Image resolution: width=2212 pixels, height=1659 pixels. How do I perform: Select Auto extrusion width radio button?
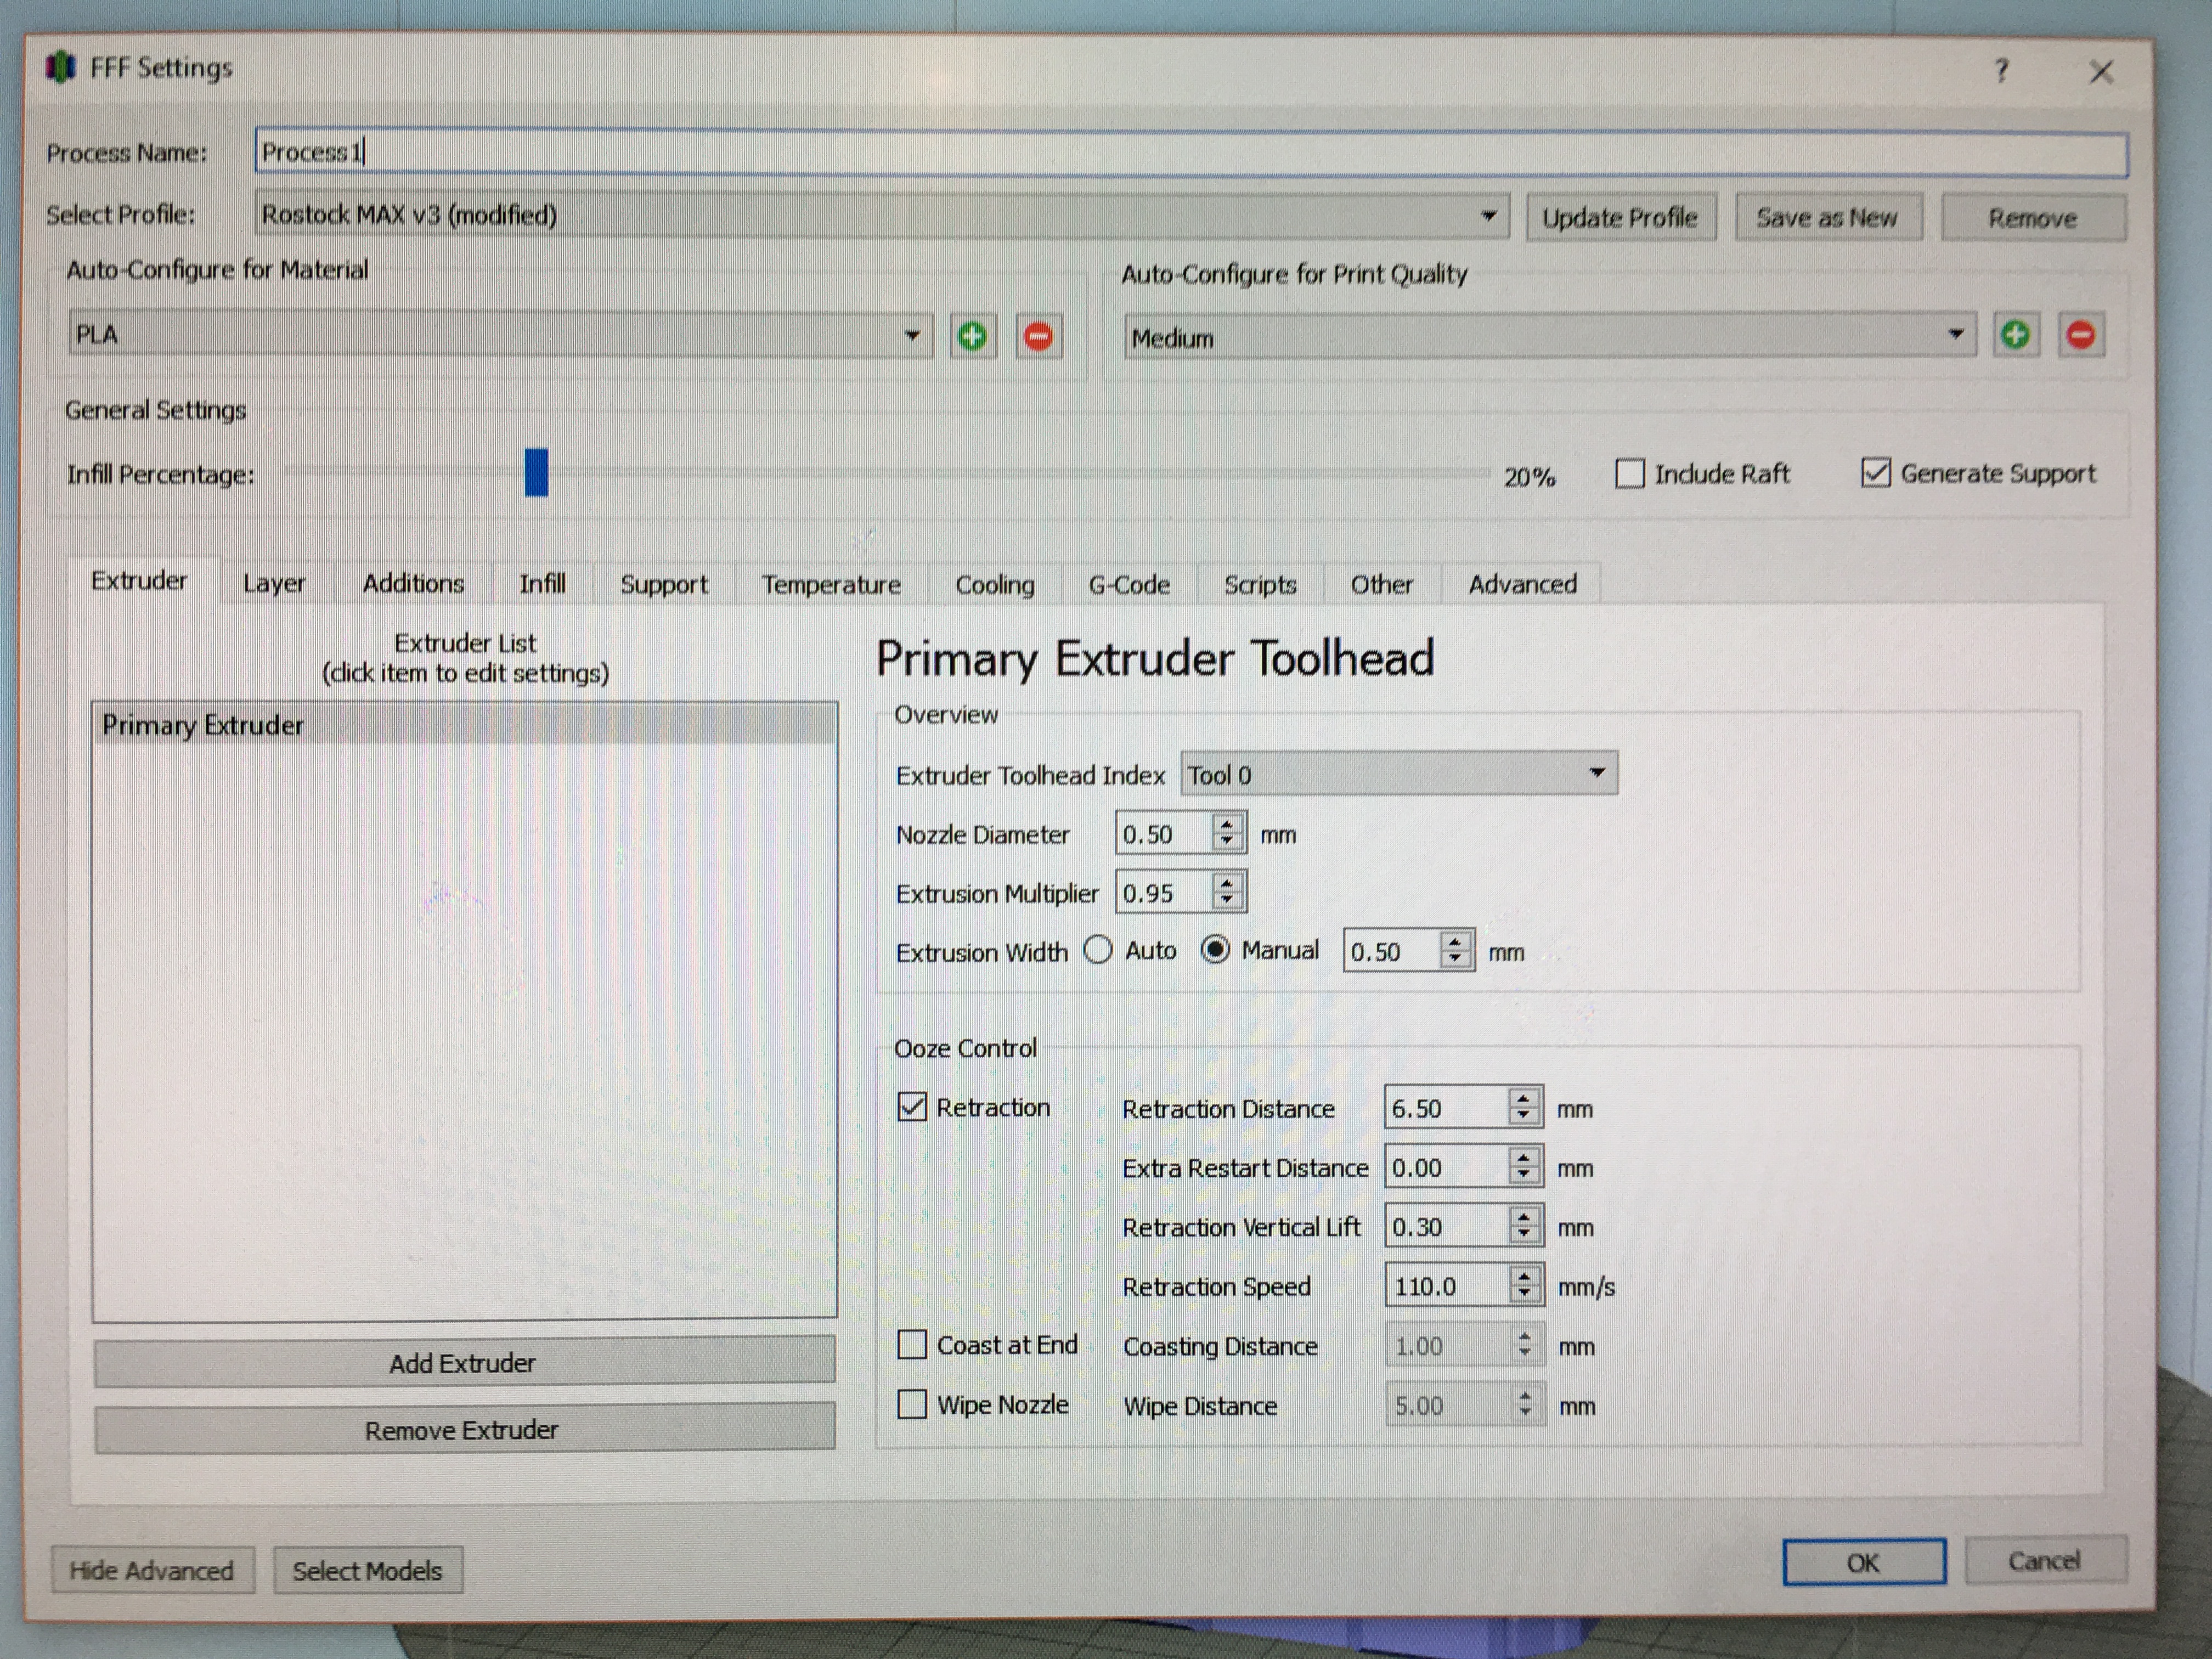click(1098, 950)
